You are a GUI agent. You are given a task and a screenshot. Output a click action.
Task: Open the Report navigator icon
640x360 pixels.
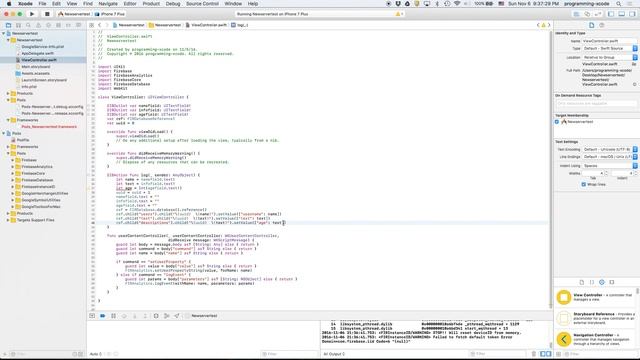click(x=78, y=25)
